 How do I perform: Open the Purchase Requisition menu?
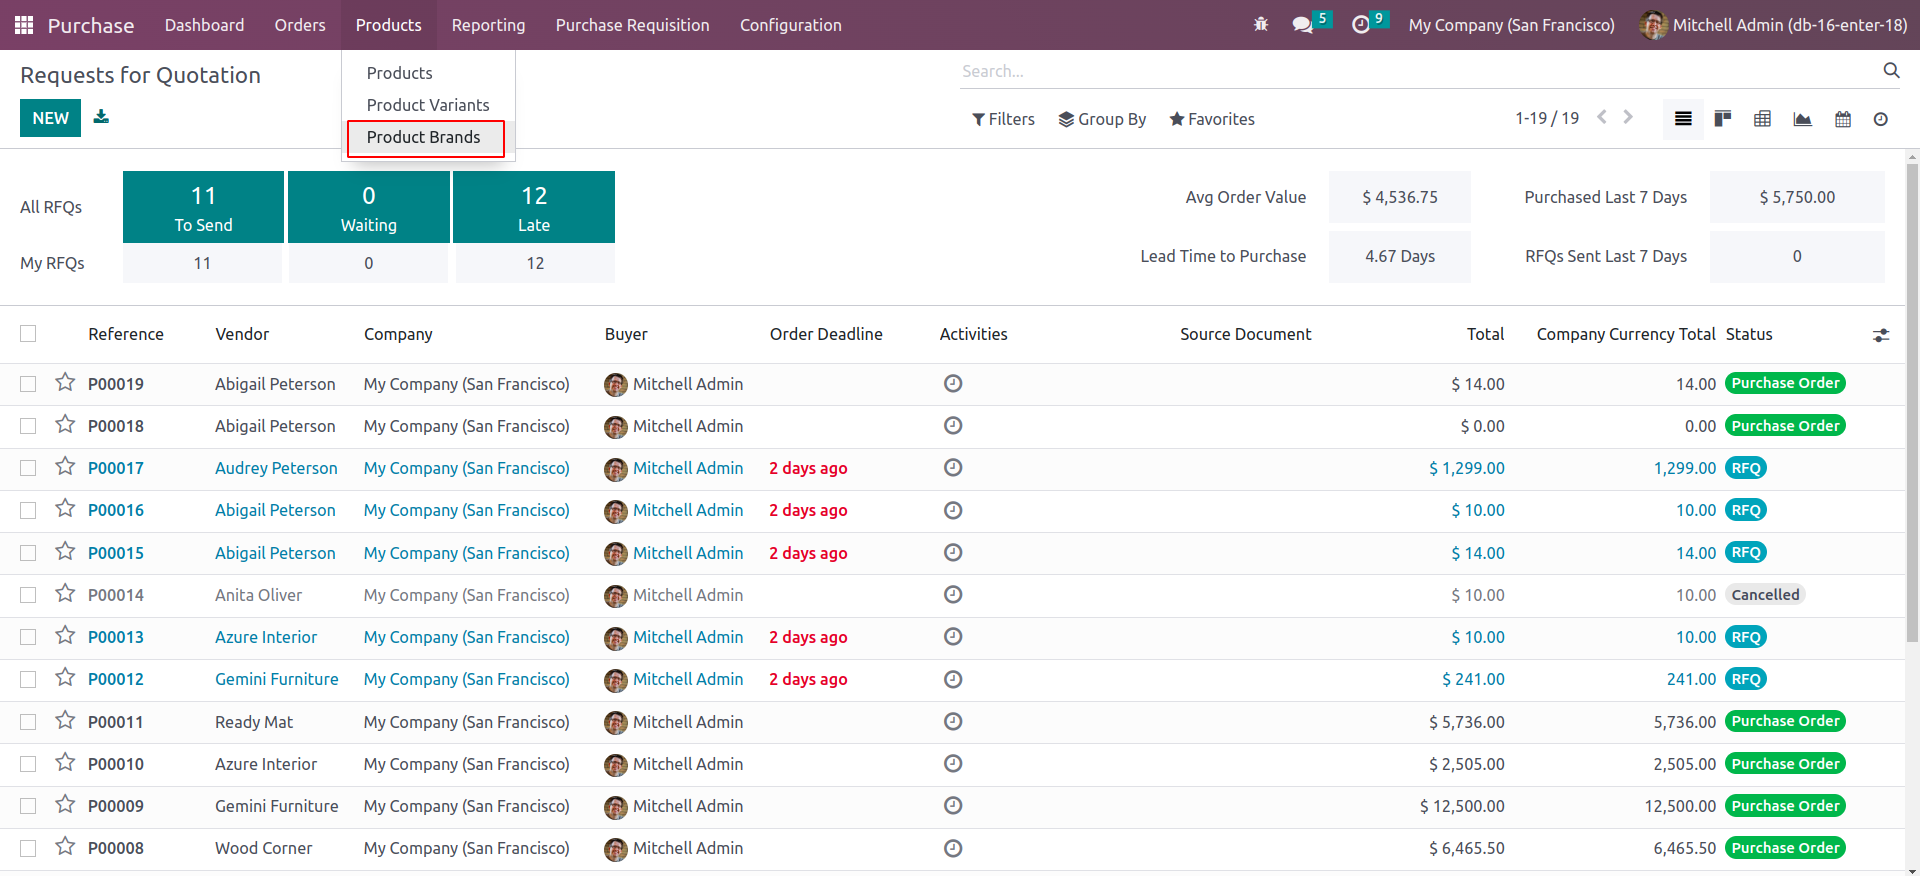pos(633,25)
